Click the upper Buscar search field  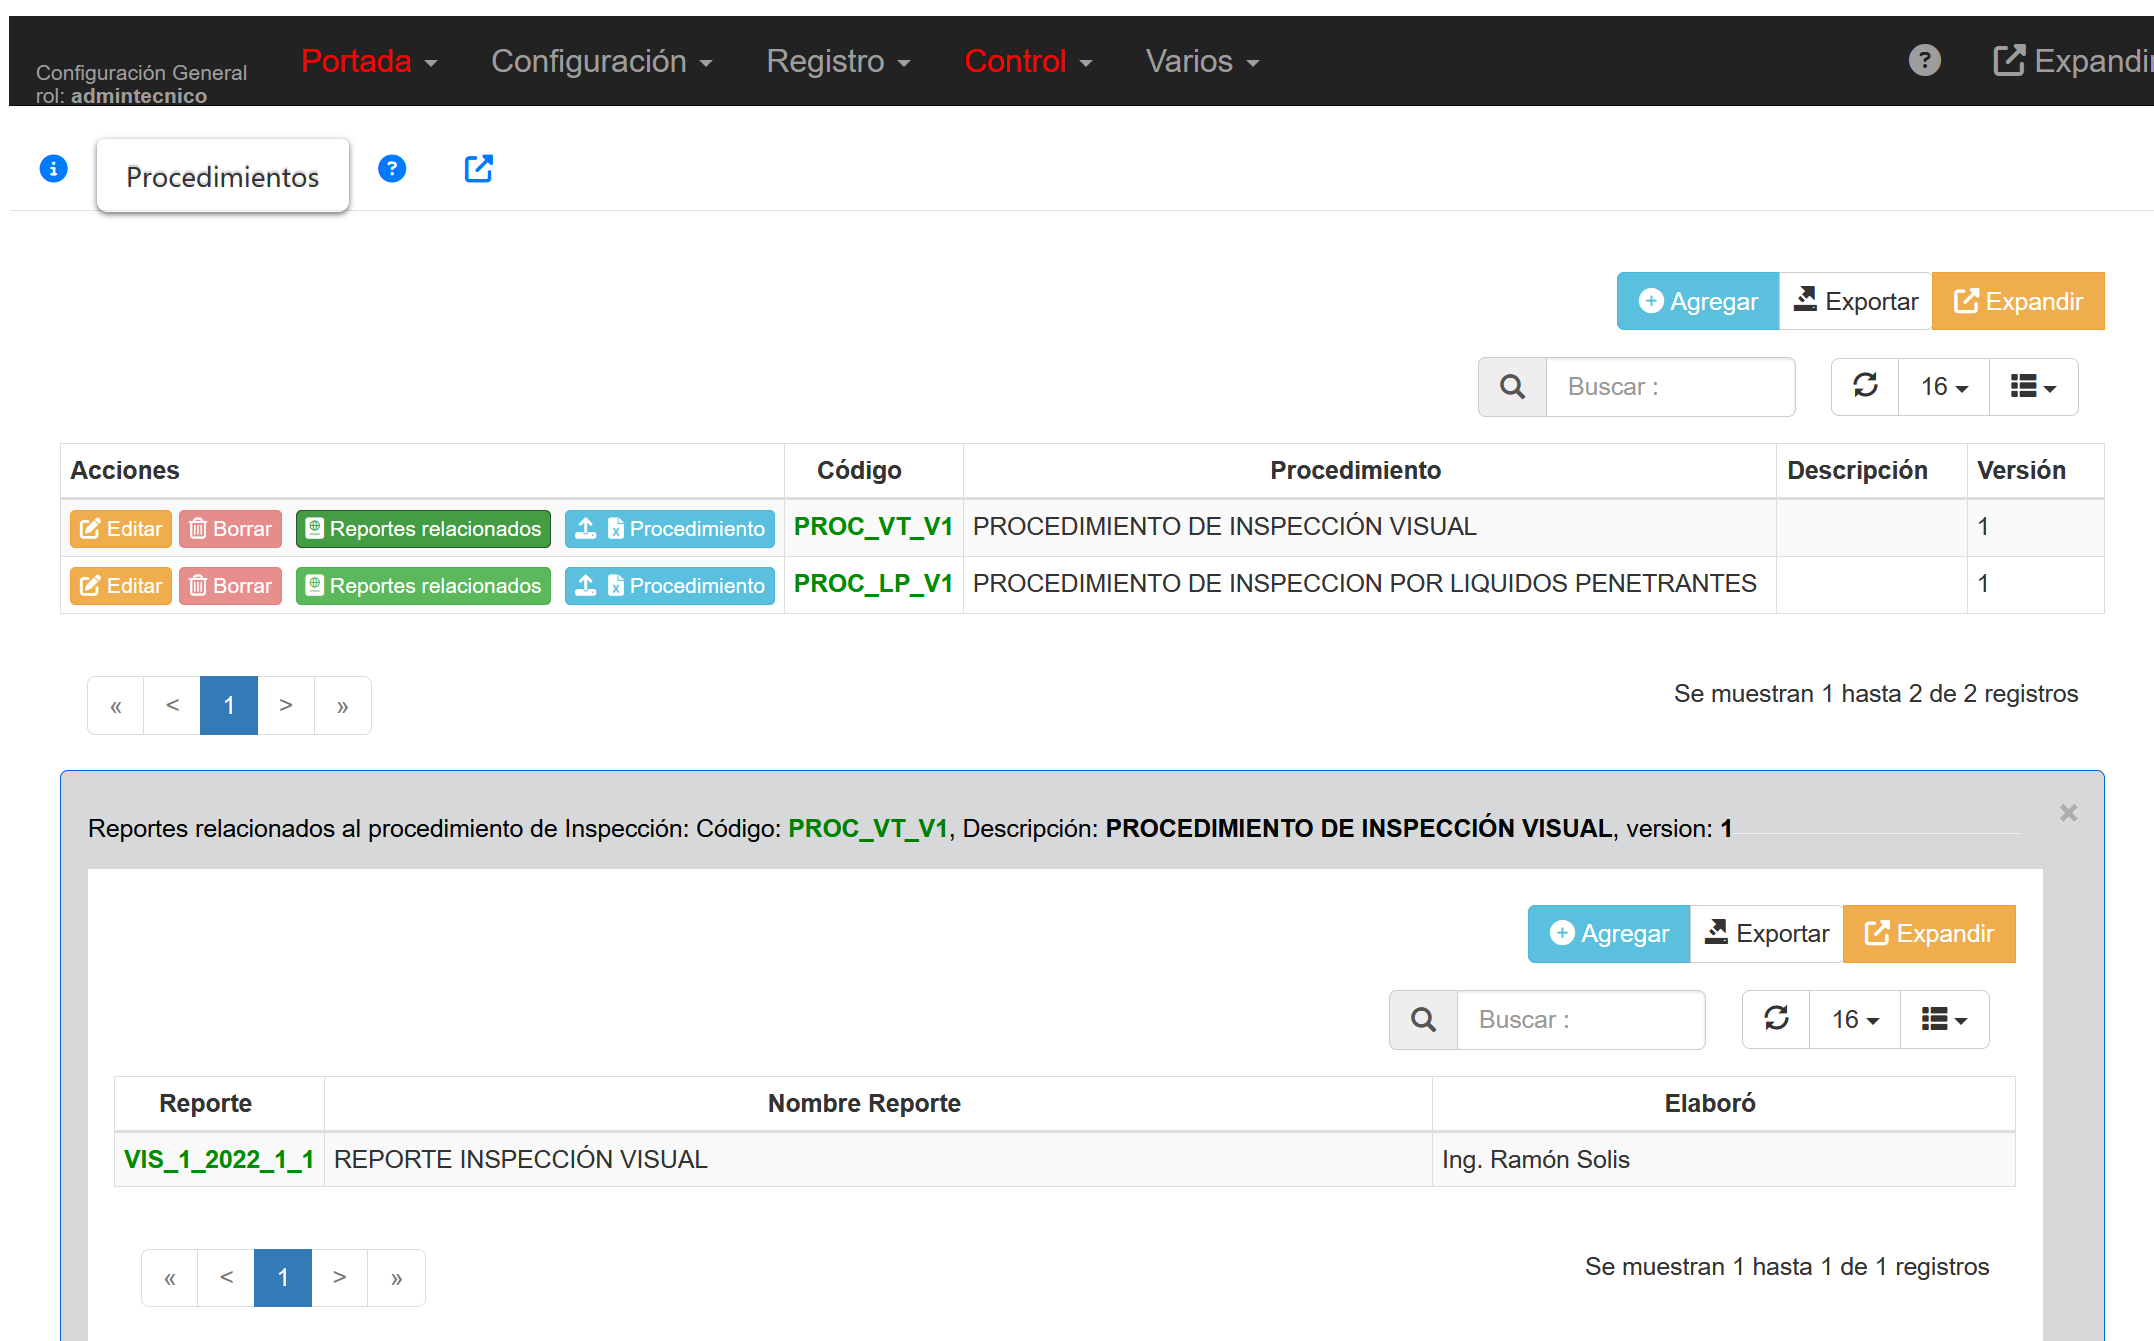(1669, 387)
